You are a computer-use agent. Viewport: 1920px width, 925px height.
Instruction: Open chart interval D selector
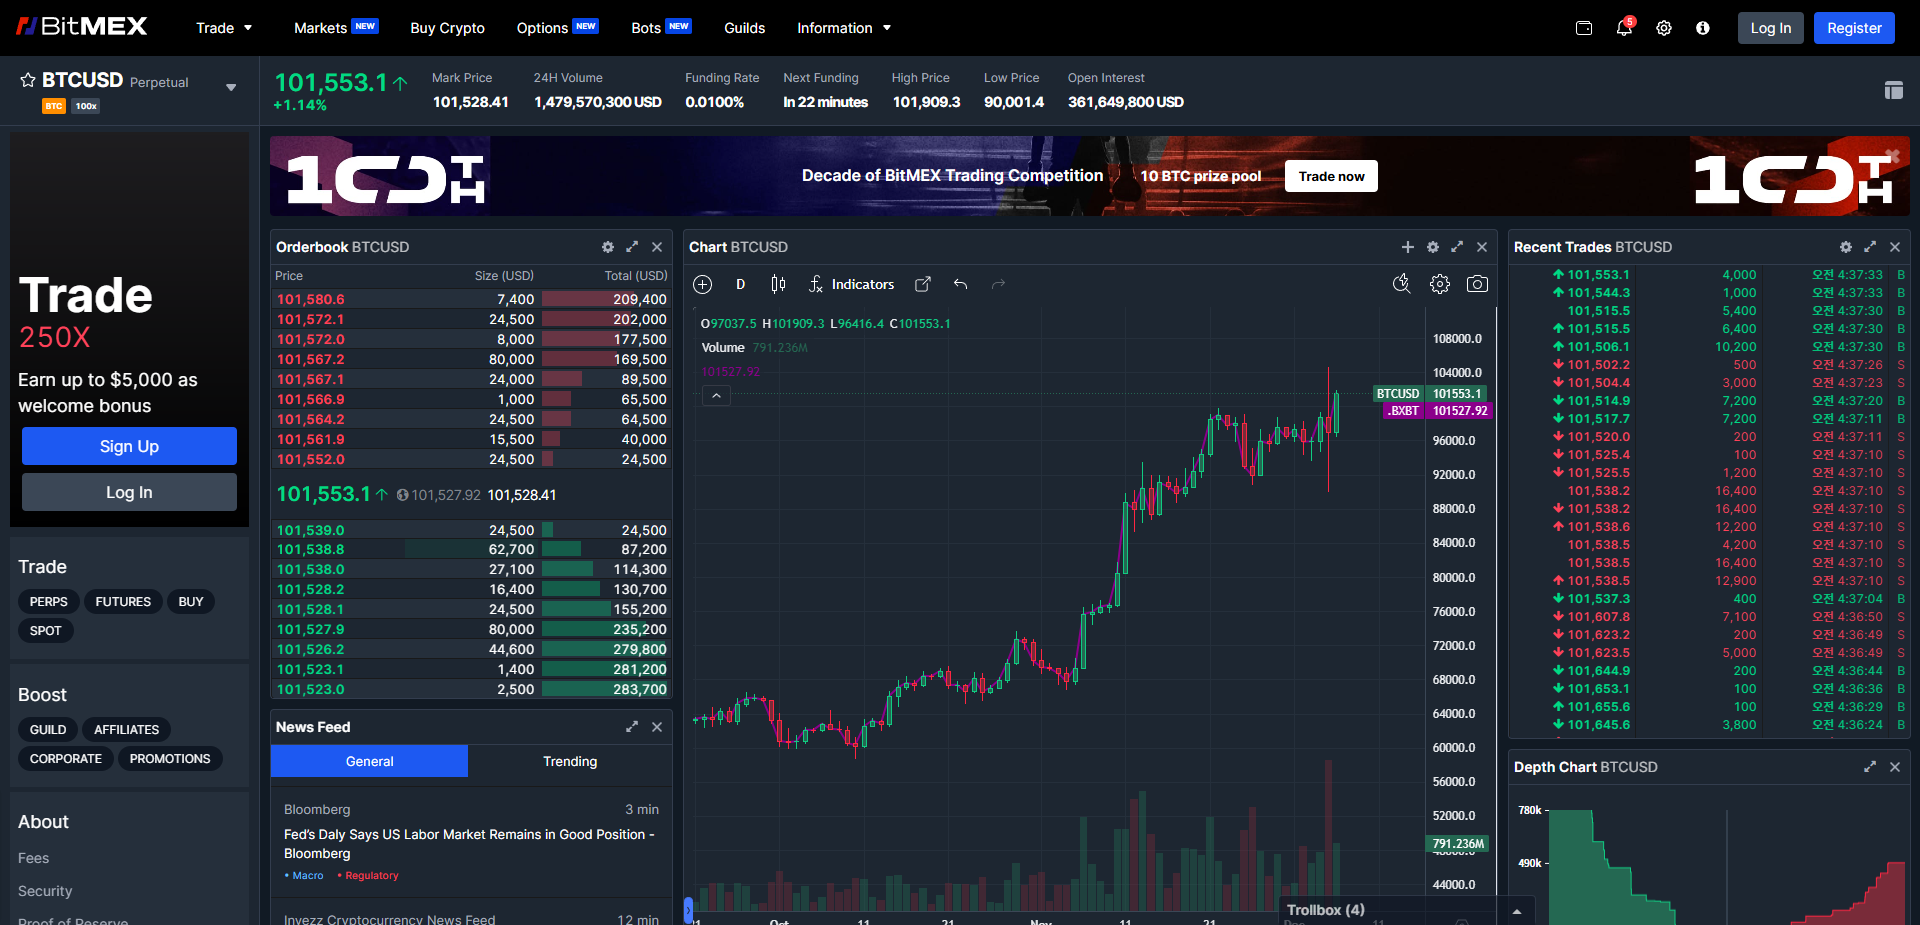tap(741, 285)
